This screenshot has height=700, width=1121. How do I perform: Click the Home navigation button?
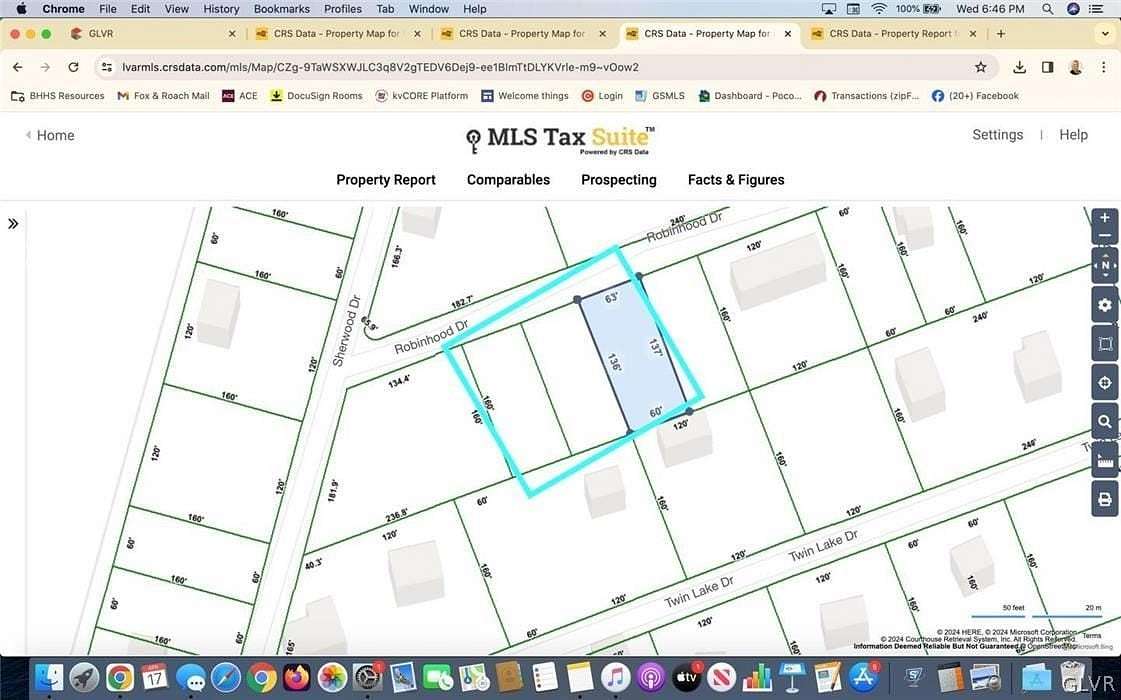pyautogui.click(x=48, y=134)
